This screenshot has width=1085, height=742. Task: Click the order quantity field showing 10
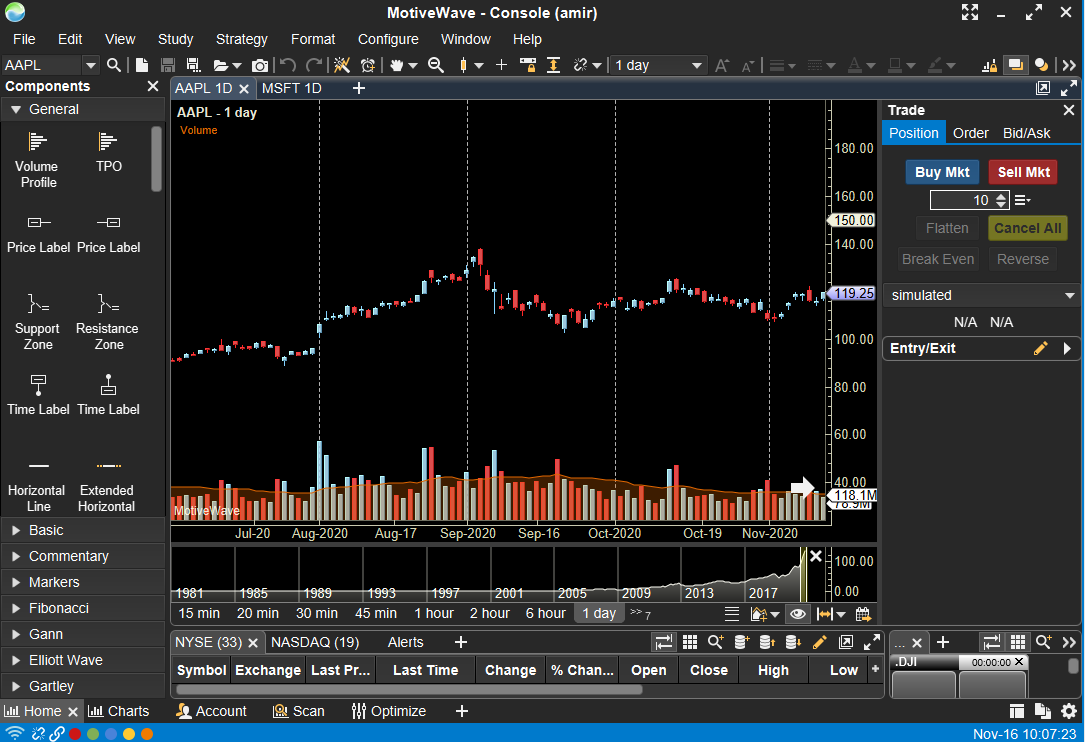tap(961, 201)
